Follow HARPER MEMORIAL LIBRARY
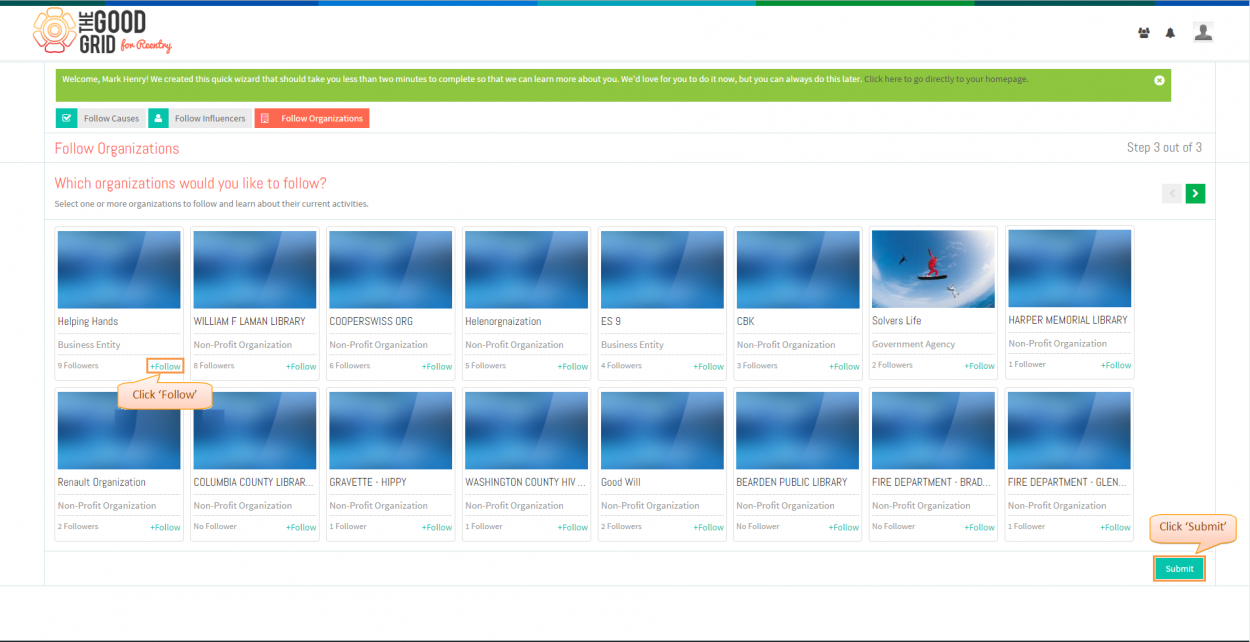This screenshot has height=642, width=1250. (1116, 365)
